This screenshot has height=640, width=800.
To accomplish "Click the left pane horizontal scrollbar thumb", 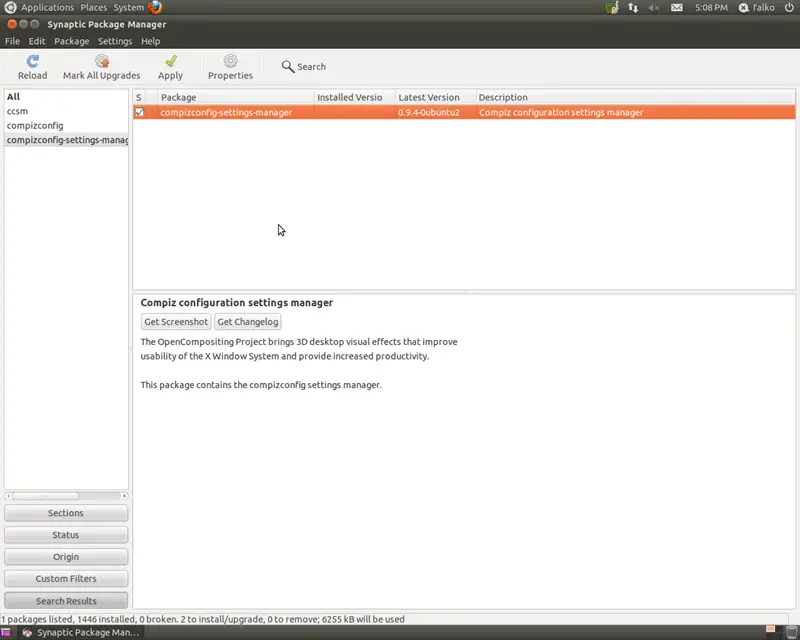I will (x=46, y=496).
